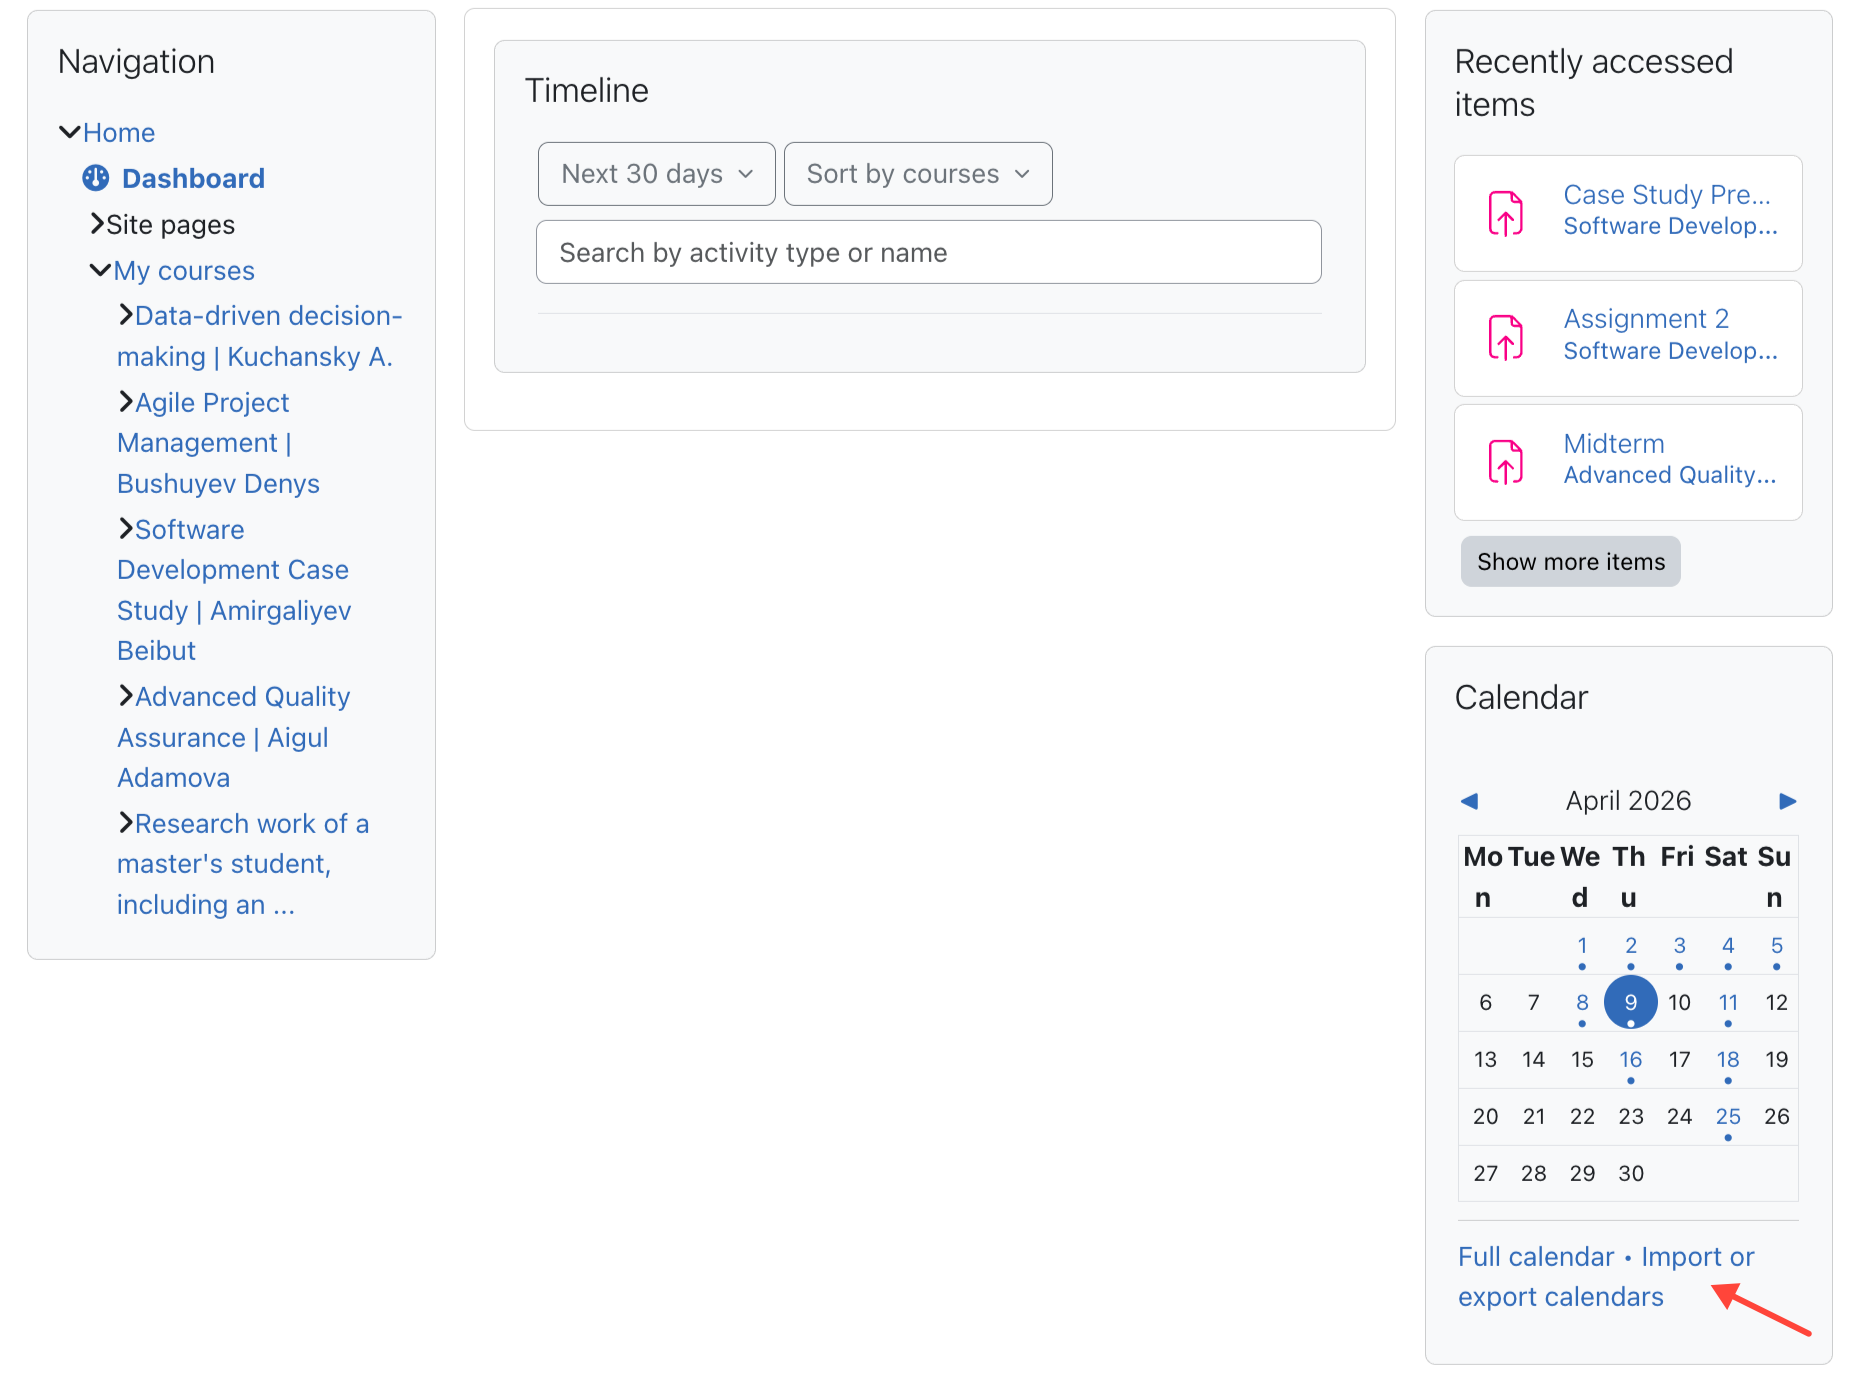Screen dimensions: 1861x1380
Task: Expand the Agile Project Management course
Action: point(125,401)
